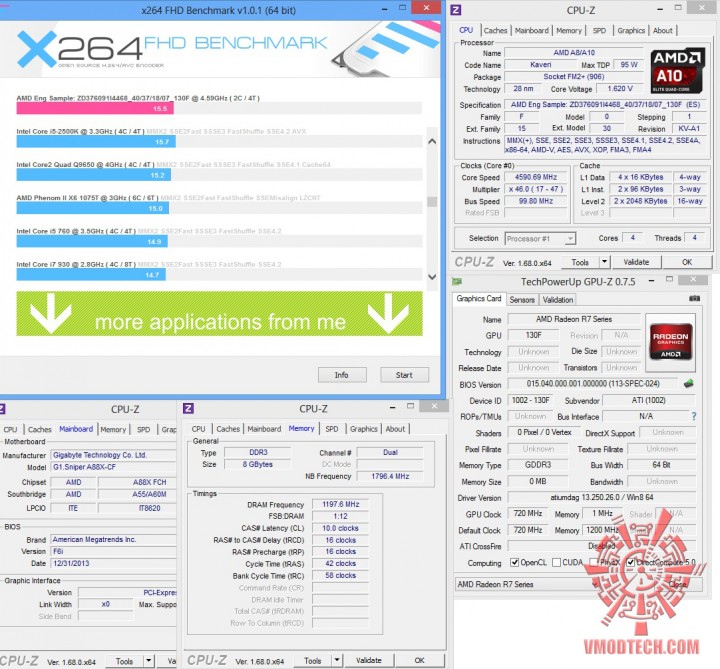Screen dimensions: 720x669
Task: Open About tab in CPU-Z Memory window
Action: (395, 429)
